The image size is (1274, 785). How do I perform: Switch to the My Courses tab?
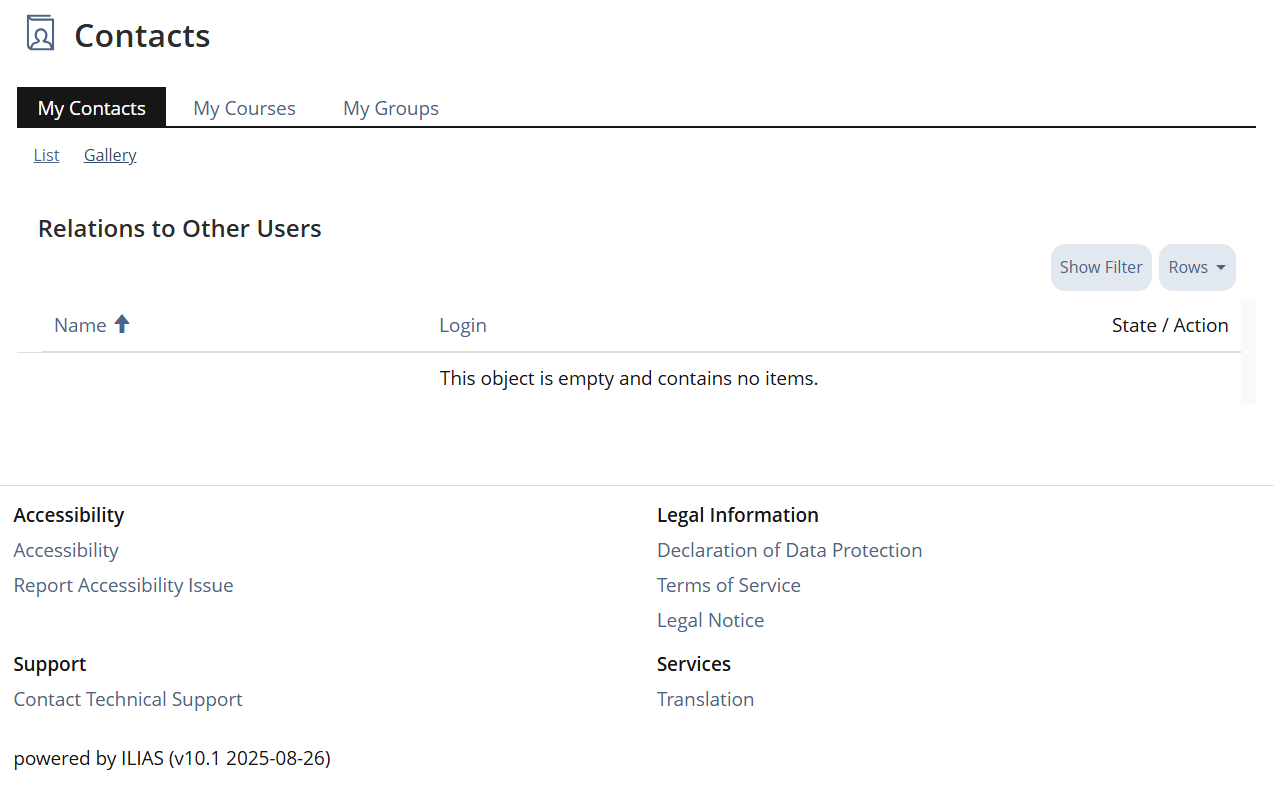tap(244, 108)
